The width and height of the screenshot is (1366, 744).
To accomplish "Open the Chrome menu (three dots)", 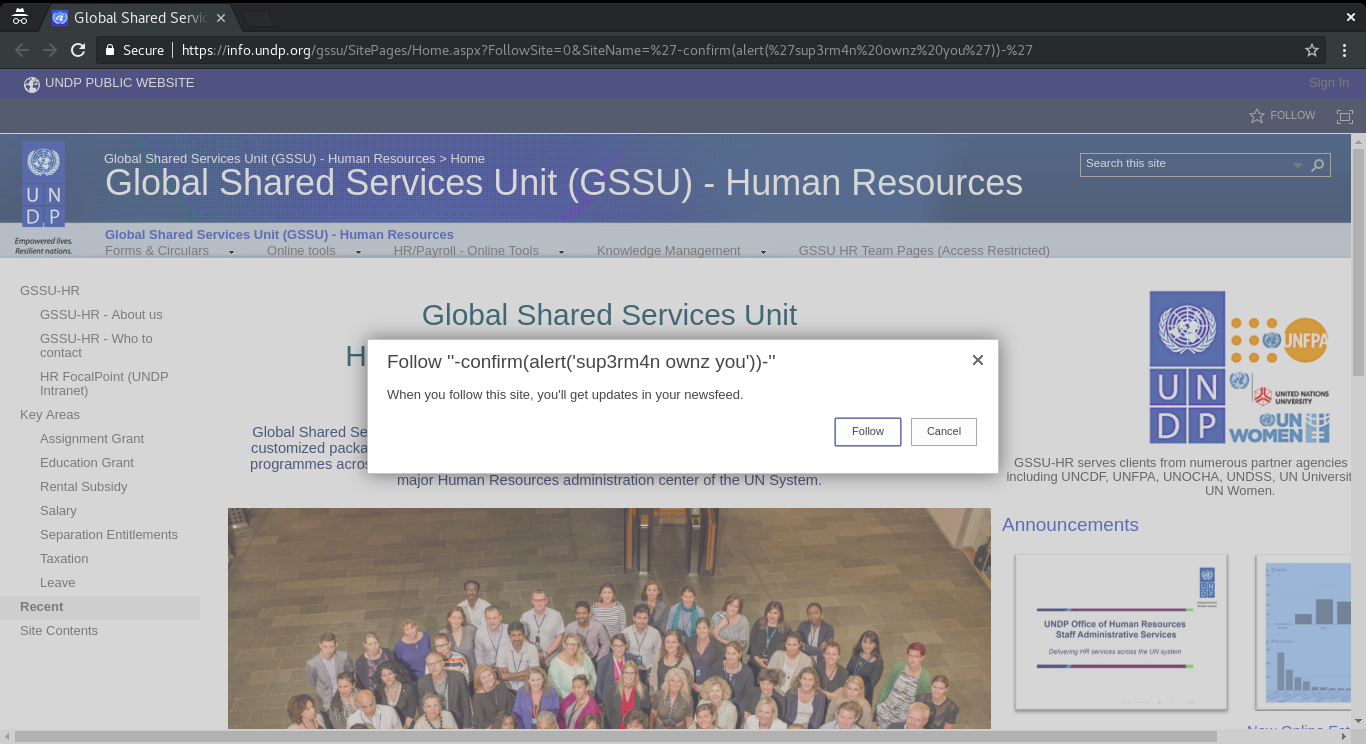I will tap(1345, 50).
